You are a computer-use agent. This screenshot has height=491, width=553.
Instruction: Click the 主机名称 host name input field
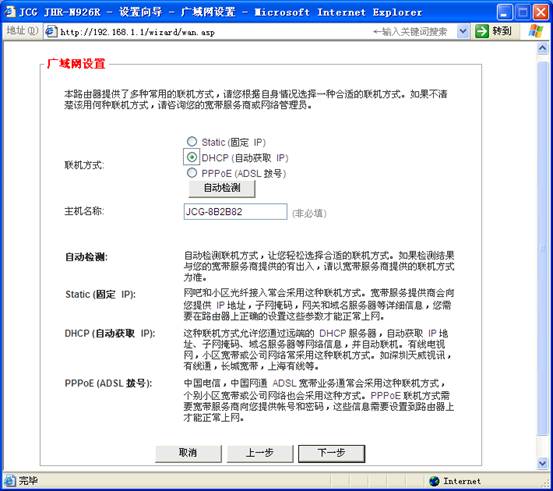point(236,212)
